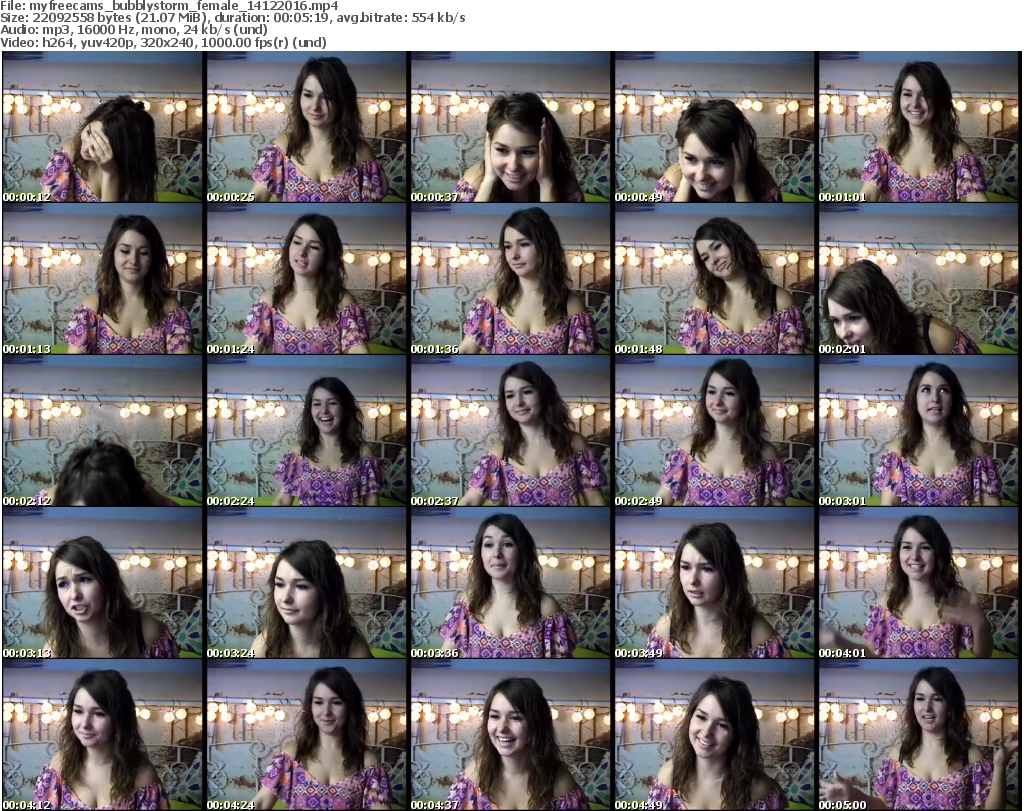The width and height of the screenshot is (1024, 811).
Task: Select the thumbnail frame at 00:01:01
Action: coord(919,127)
